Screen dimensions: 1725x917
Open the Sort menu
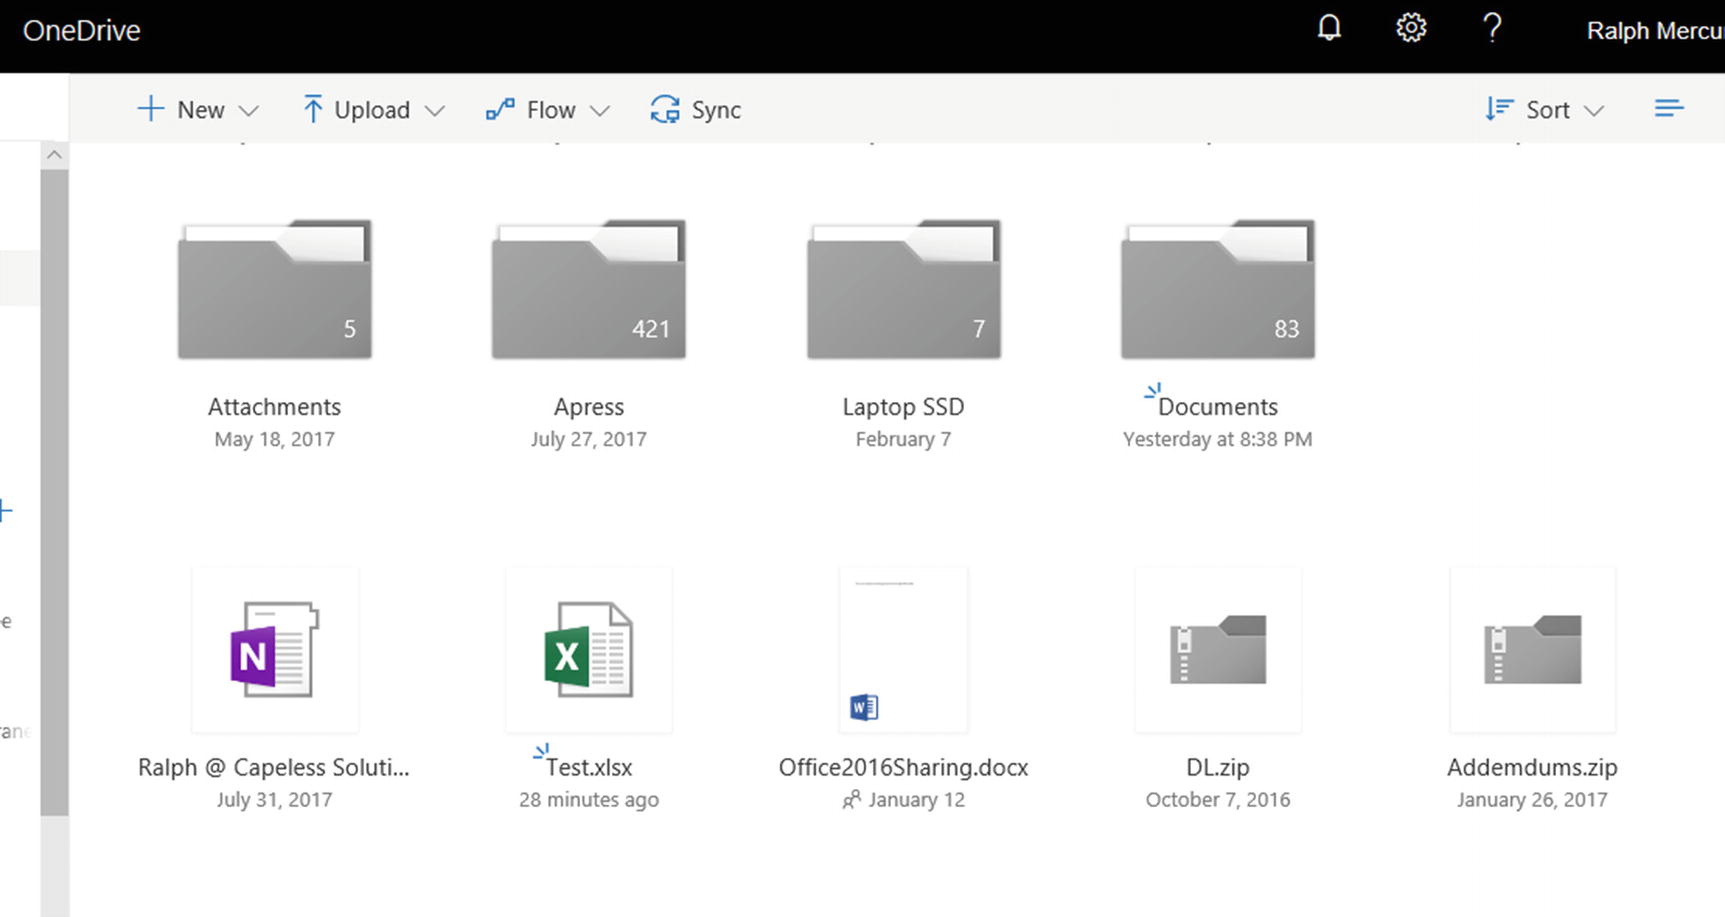pyautogui.click(x=1545, y=109)
